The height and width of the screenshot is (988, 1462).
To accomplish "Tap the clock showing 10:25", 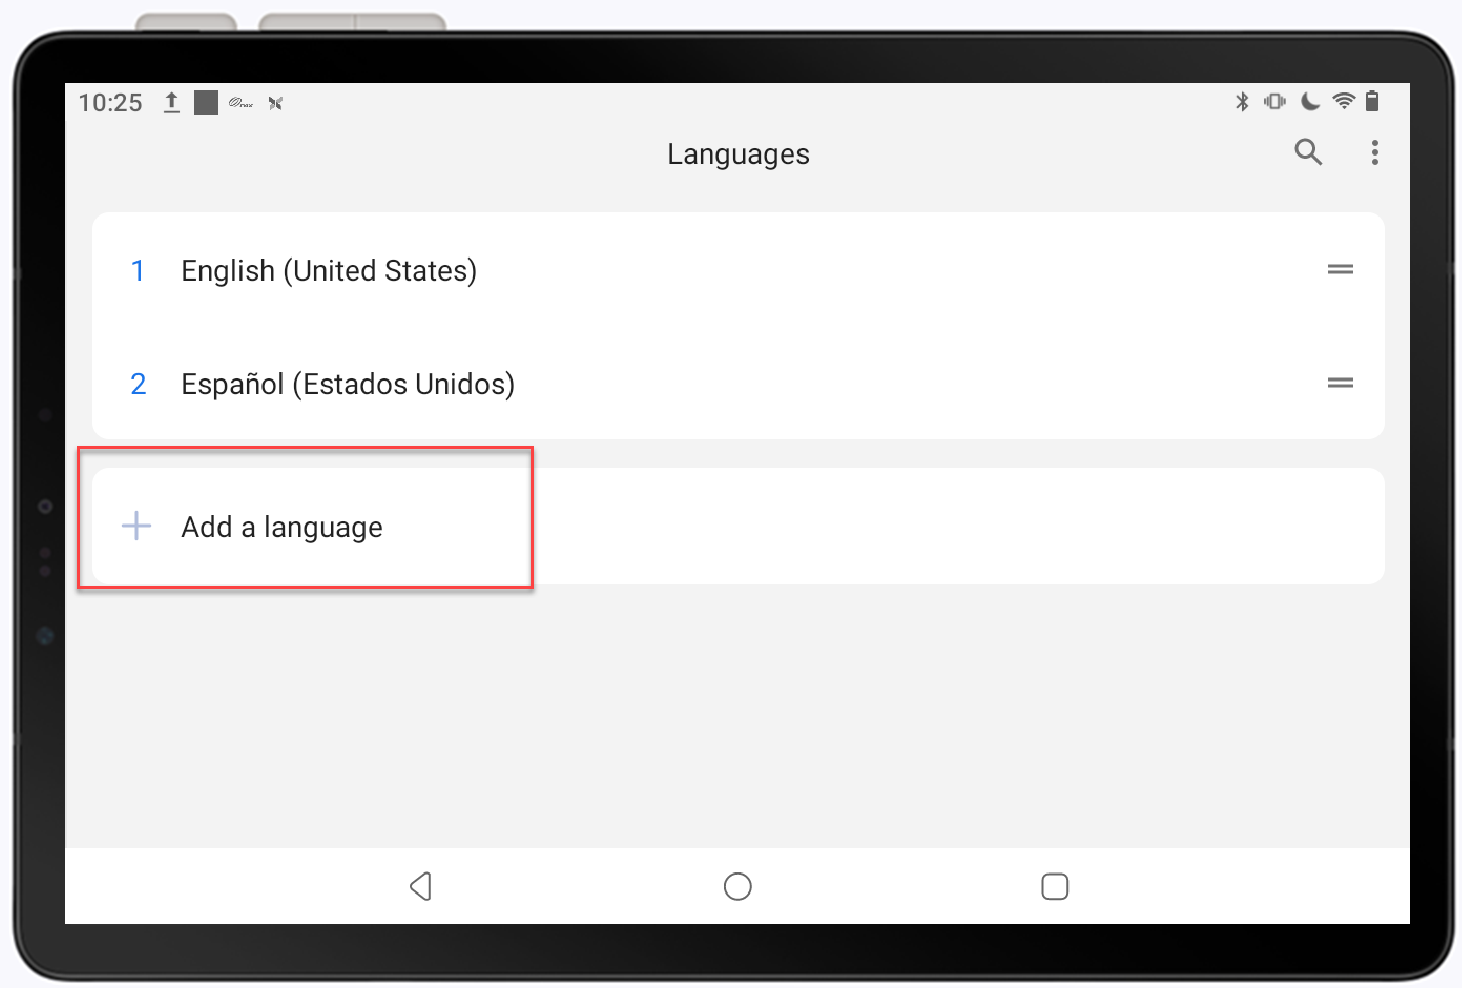I will click(x=110, y=101).
